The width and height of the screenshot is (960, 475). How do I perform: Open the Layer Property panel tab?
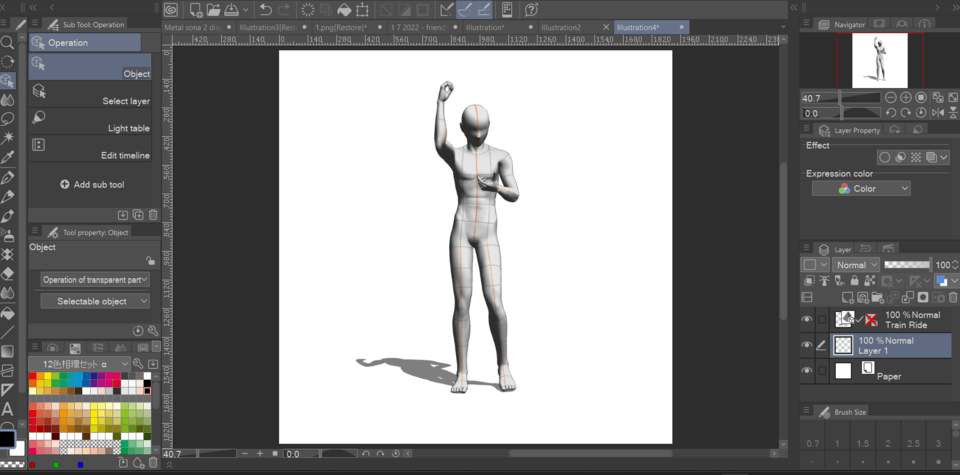(x=850, y=130)
